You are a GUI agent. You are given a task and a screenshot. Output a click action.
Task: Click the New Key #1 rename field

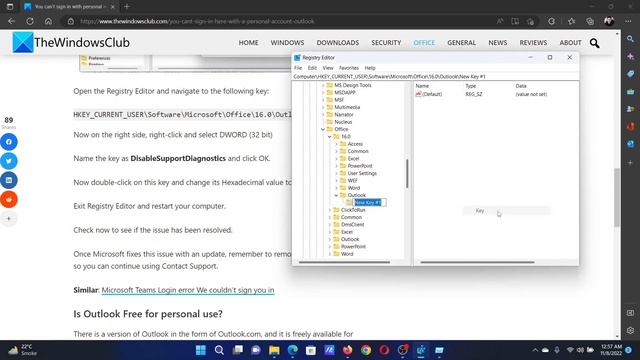[x=369, y=202]
